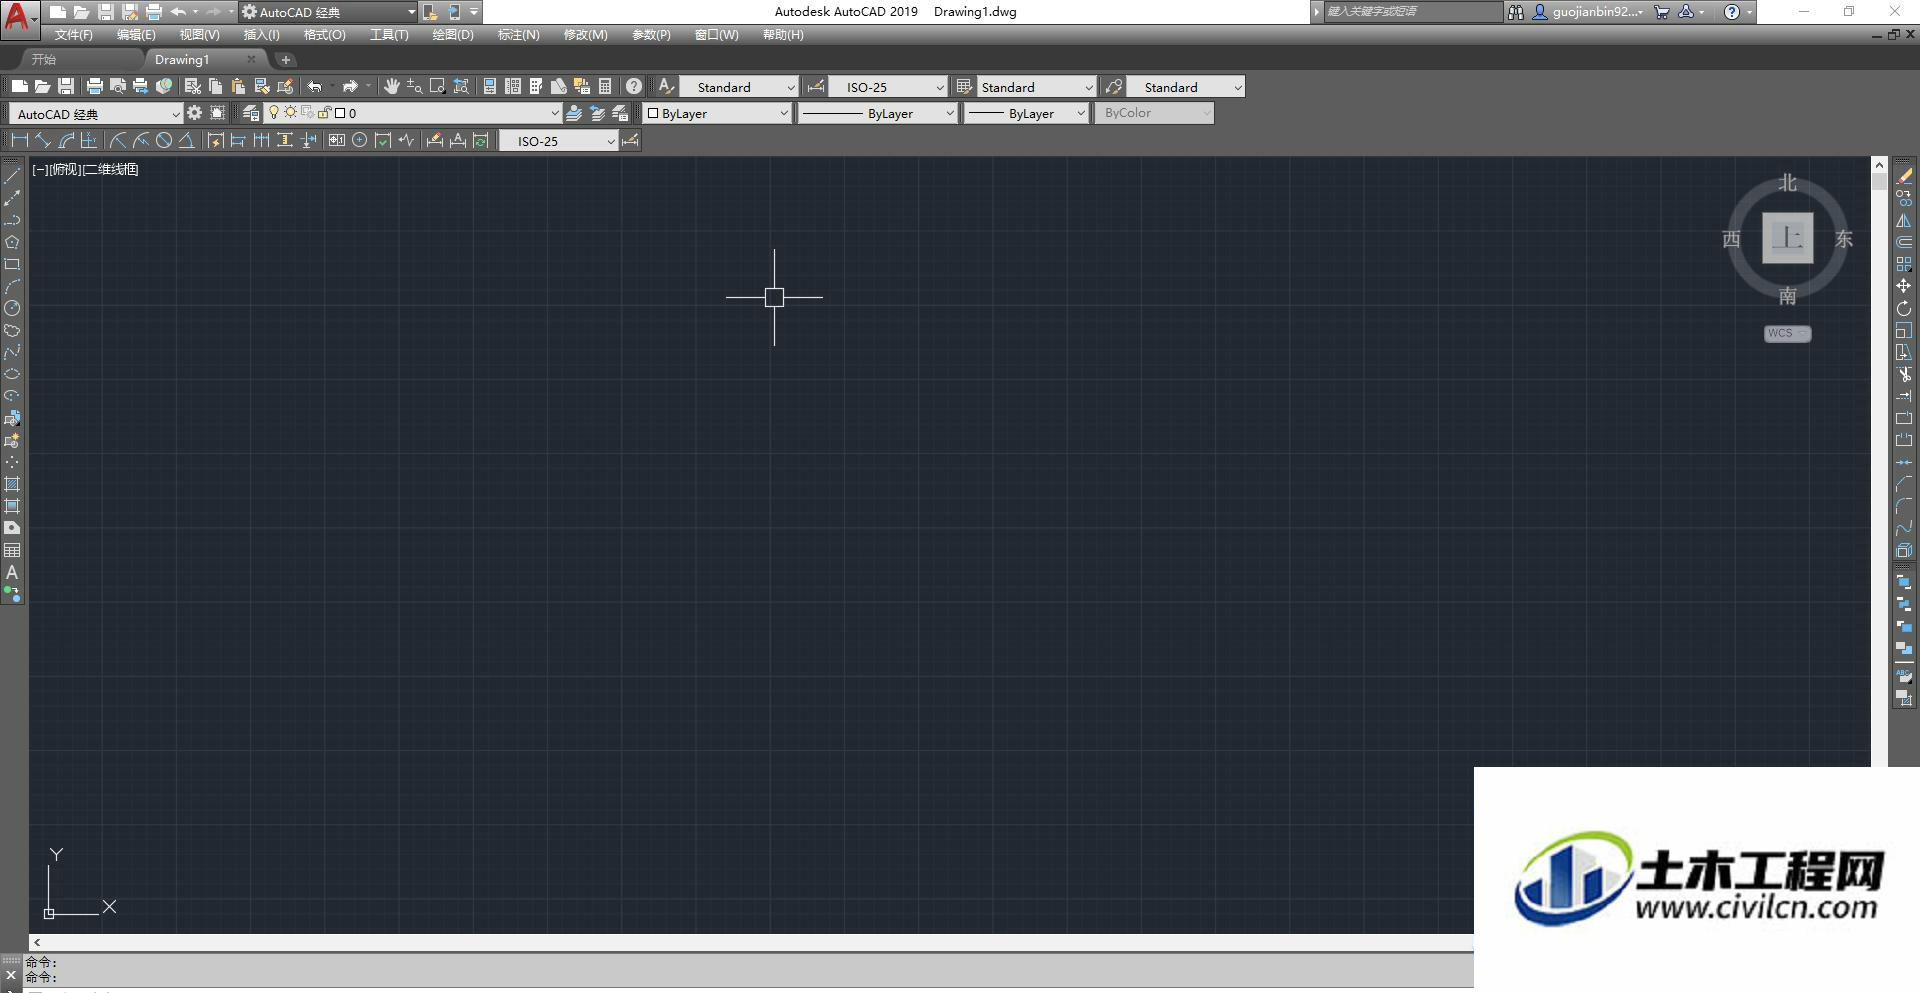Click the ViewCube 北 compass label
The image size is (1920, 993).
click(x=1787, y=183)
